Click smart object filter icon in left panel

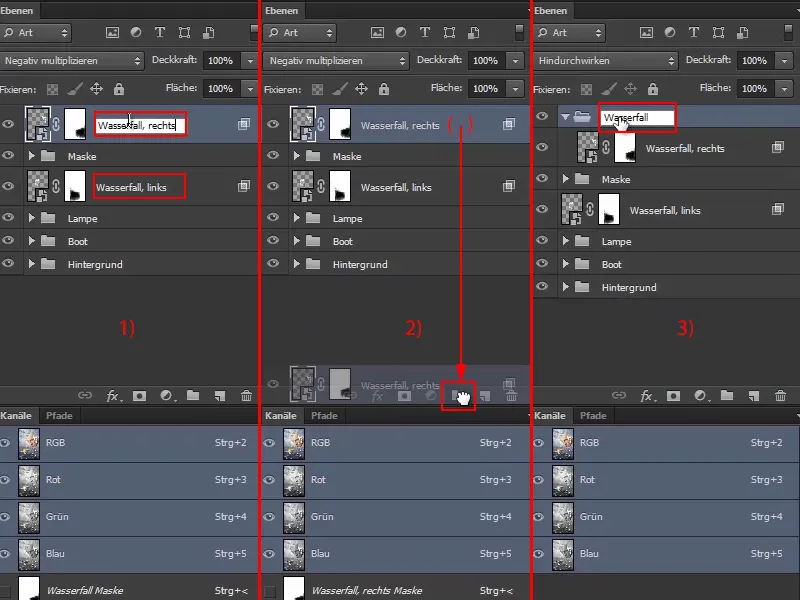209,33
